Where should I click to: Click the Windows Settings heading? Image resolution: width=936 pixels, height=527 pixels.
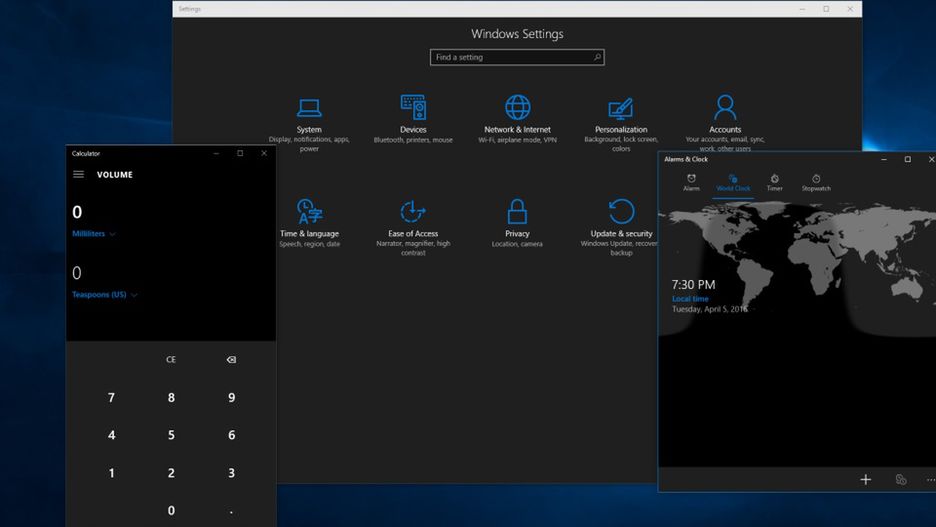517,34
